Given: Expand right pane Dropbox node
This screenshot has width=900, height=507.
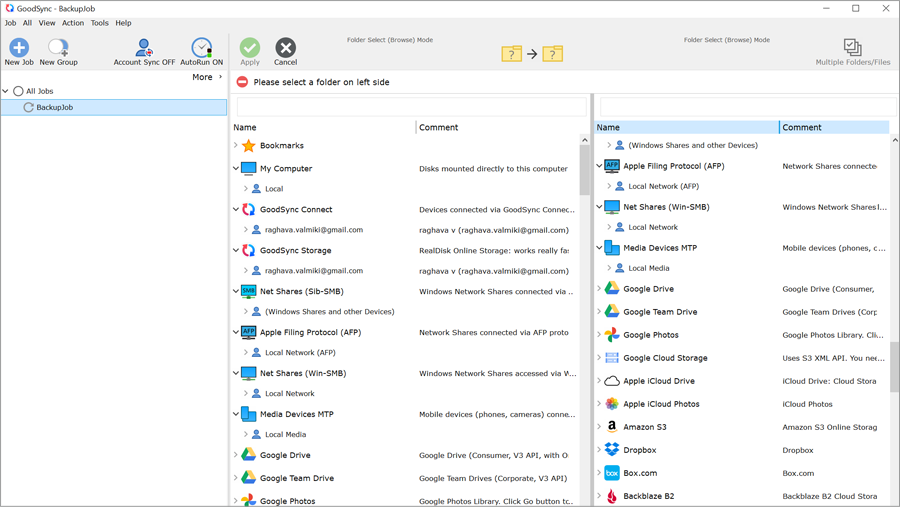Looking at the screenshot, I should coord(599,450).
